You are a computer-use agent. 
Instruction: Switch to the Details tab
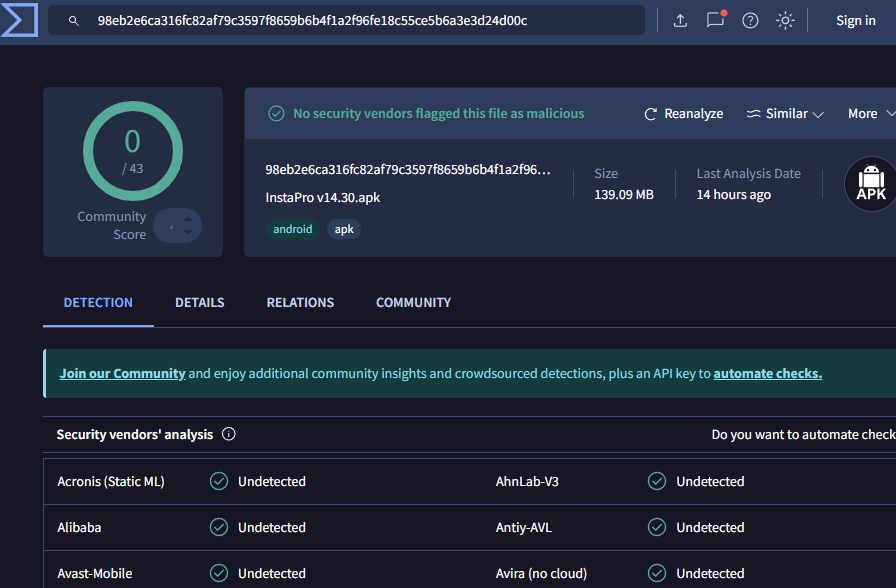click(200, 303)
